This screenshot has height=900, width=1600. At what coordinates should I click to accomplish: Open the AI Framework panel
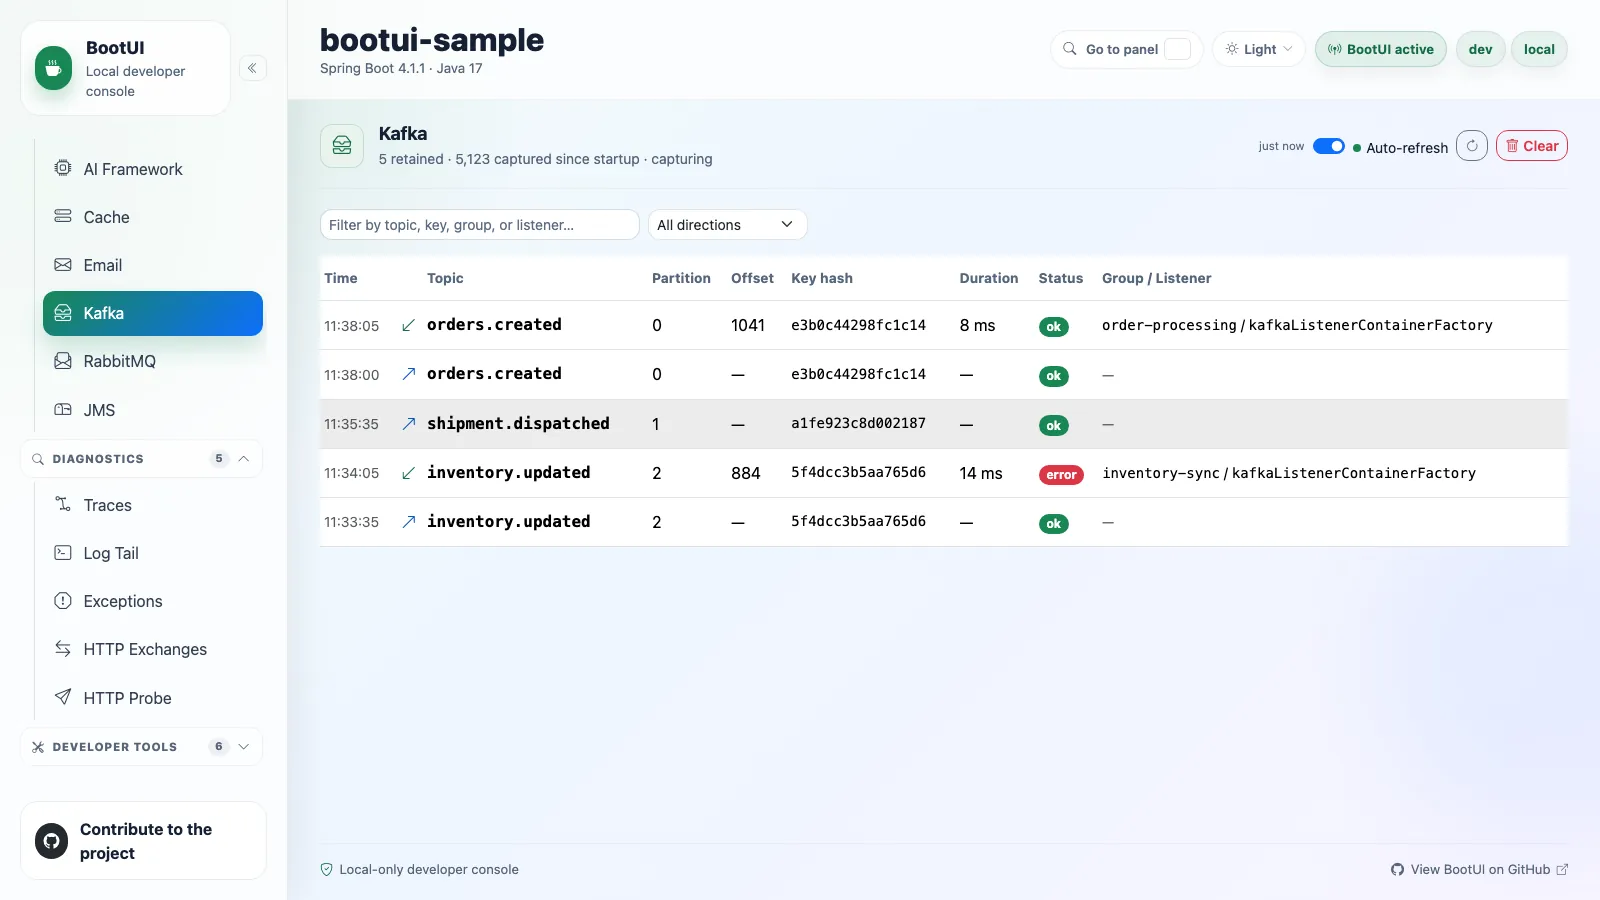coord(153,169)
